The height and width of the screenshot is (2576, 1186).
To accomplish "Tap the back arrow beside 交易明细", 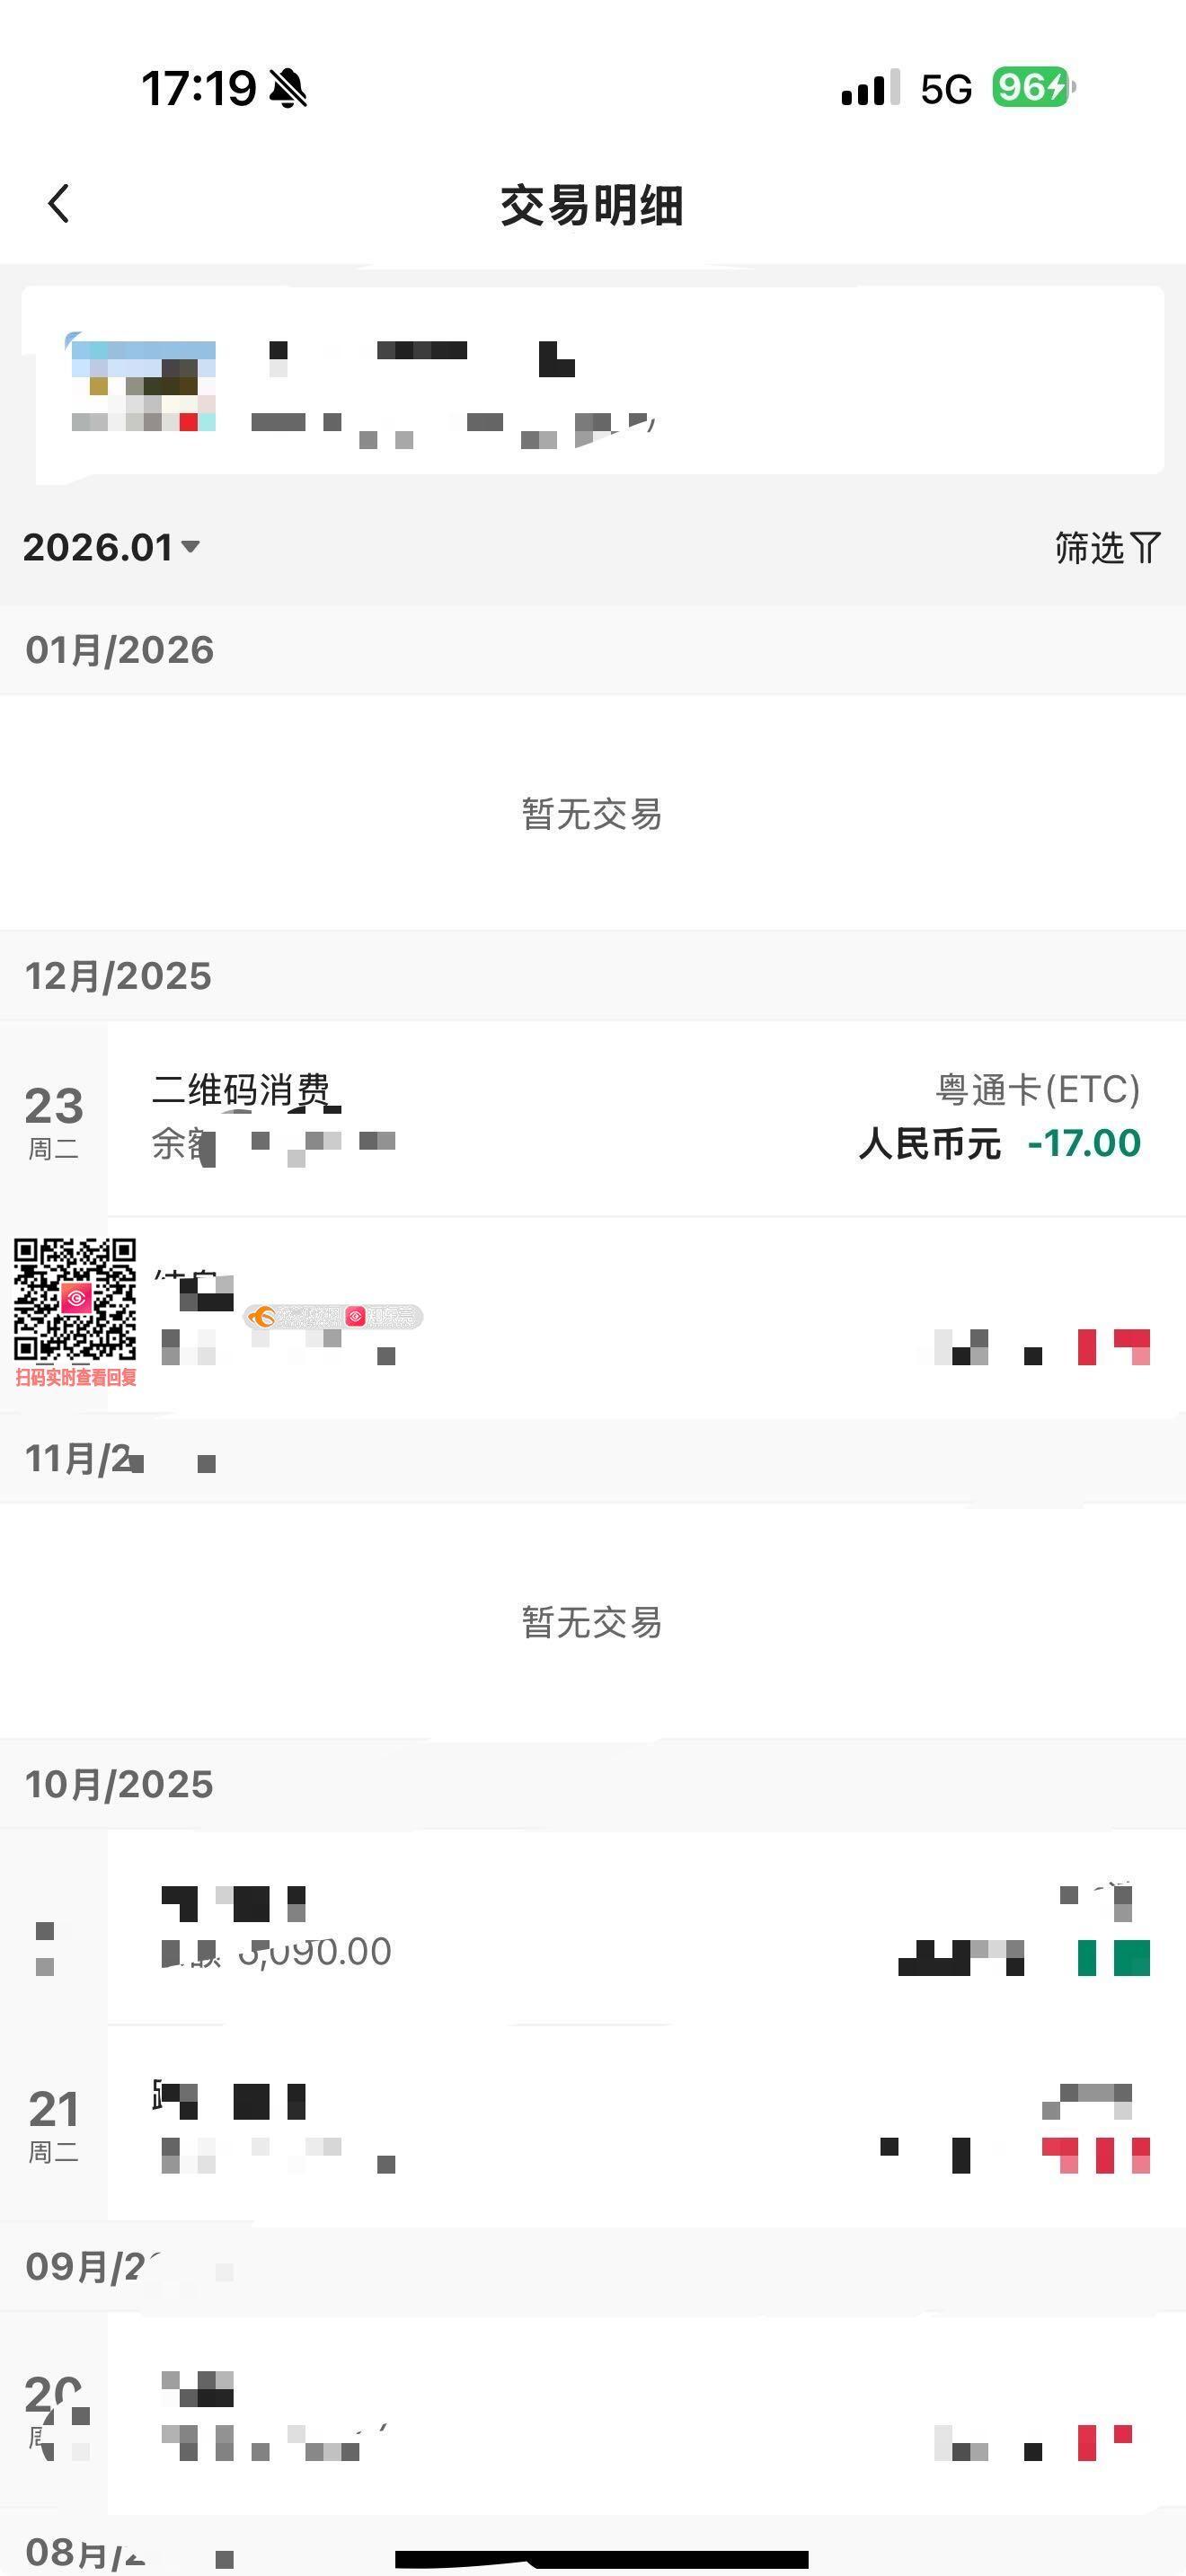I will pyautogui.click(x=59, y=204).
